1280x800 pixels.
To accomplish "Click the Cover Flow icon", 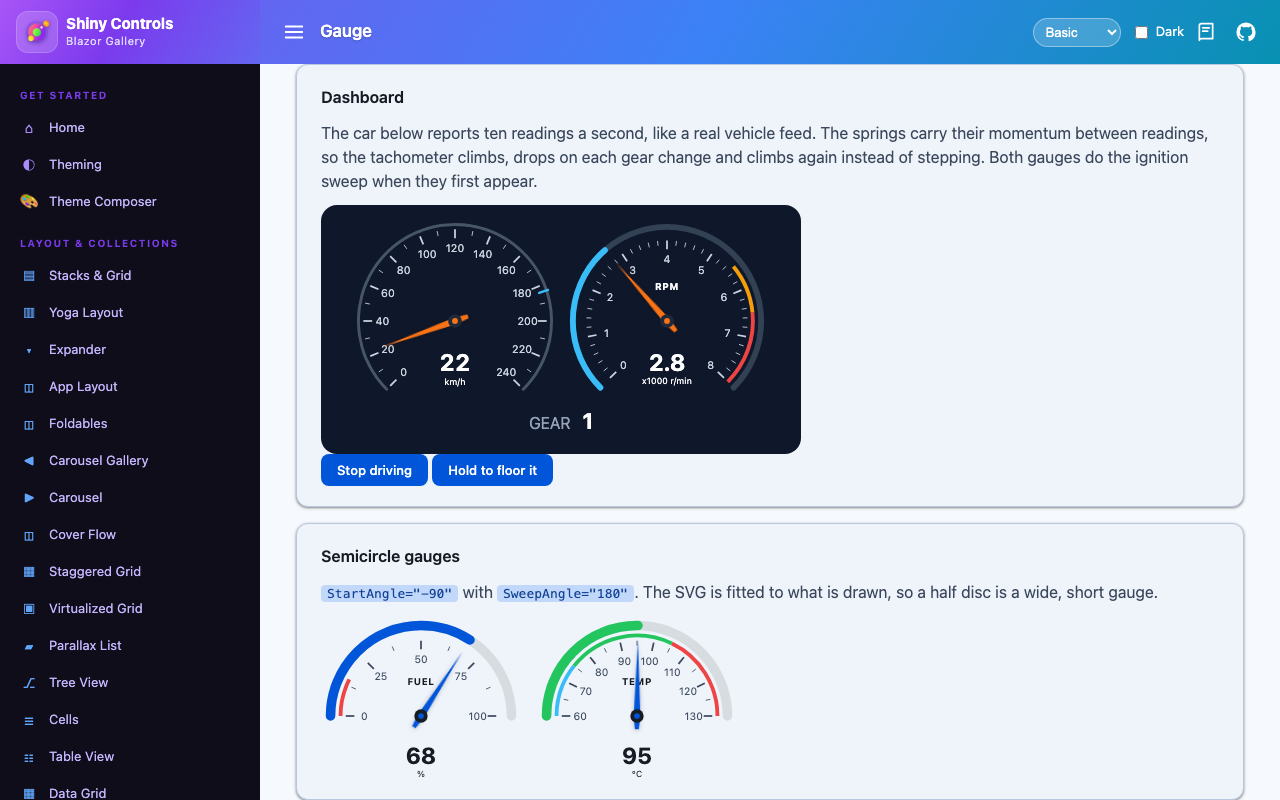I will pos(29,535).
